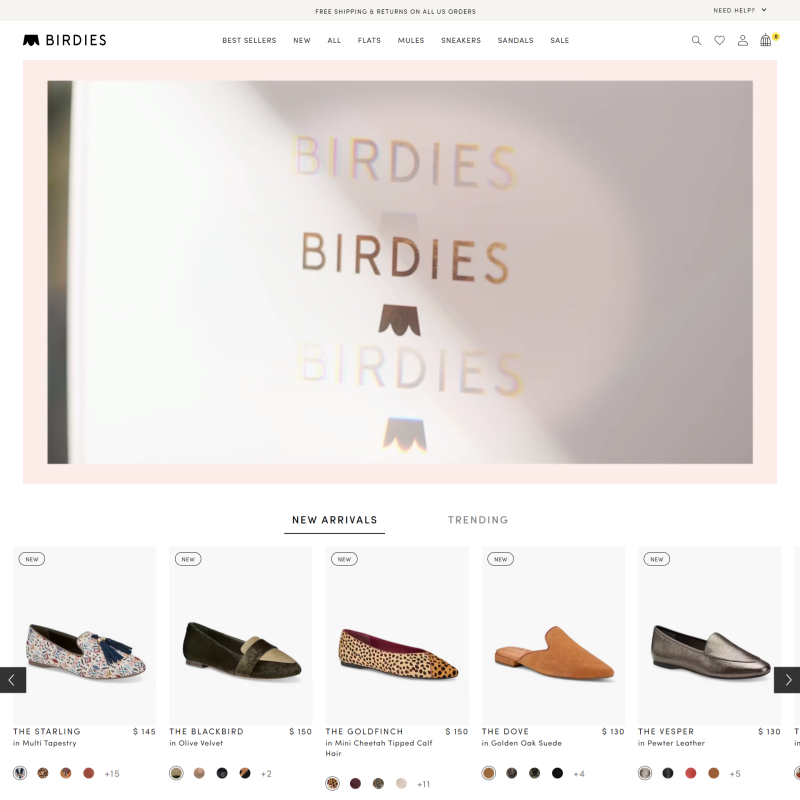Screen dimensions: 800x800
Task: Open The Dove product title
Action: [505, 731]
